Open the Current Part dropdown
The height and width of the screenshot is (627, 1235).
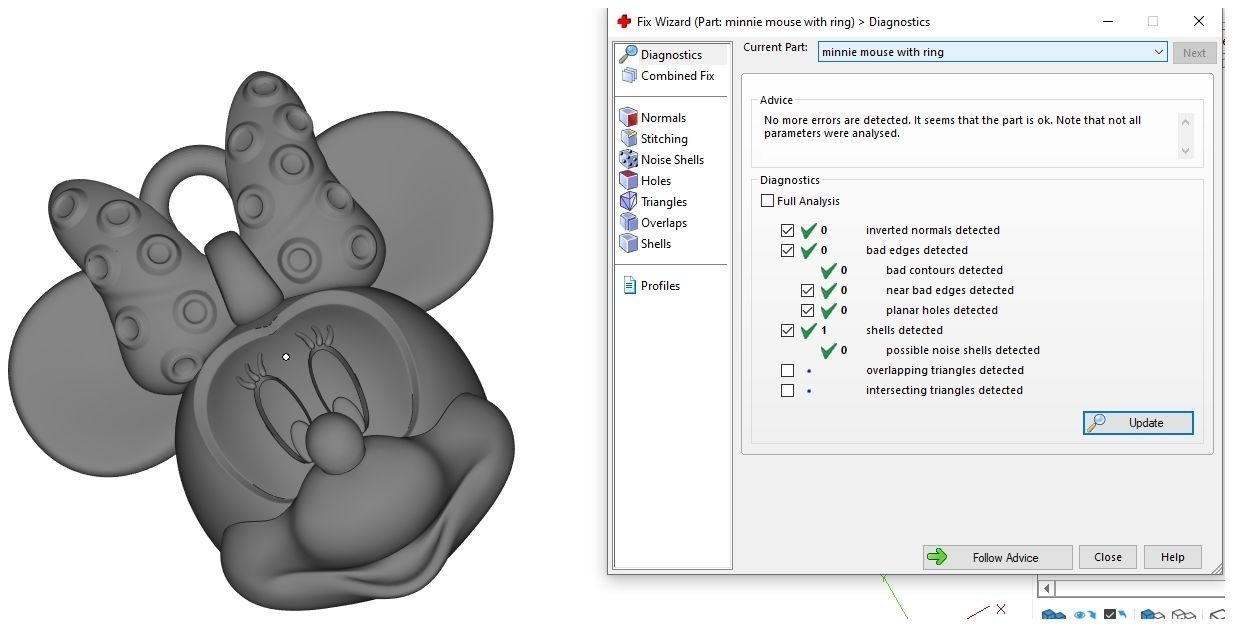click(992, 52)
